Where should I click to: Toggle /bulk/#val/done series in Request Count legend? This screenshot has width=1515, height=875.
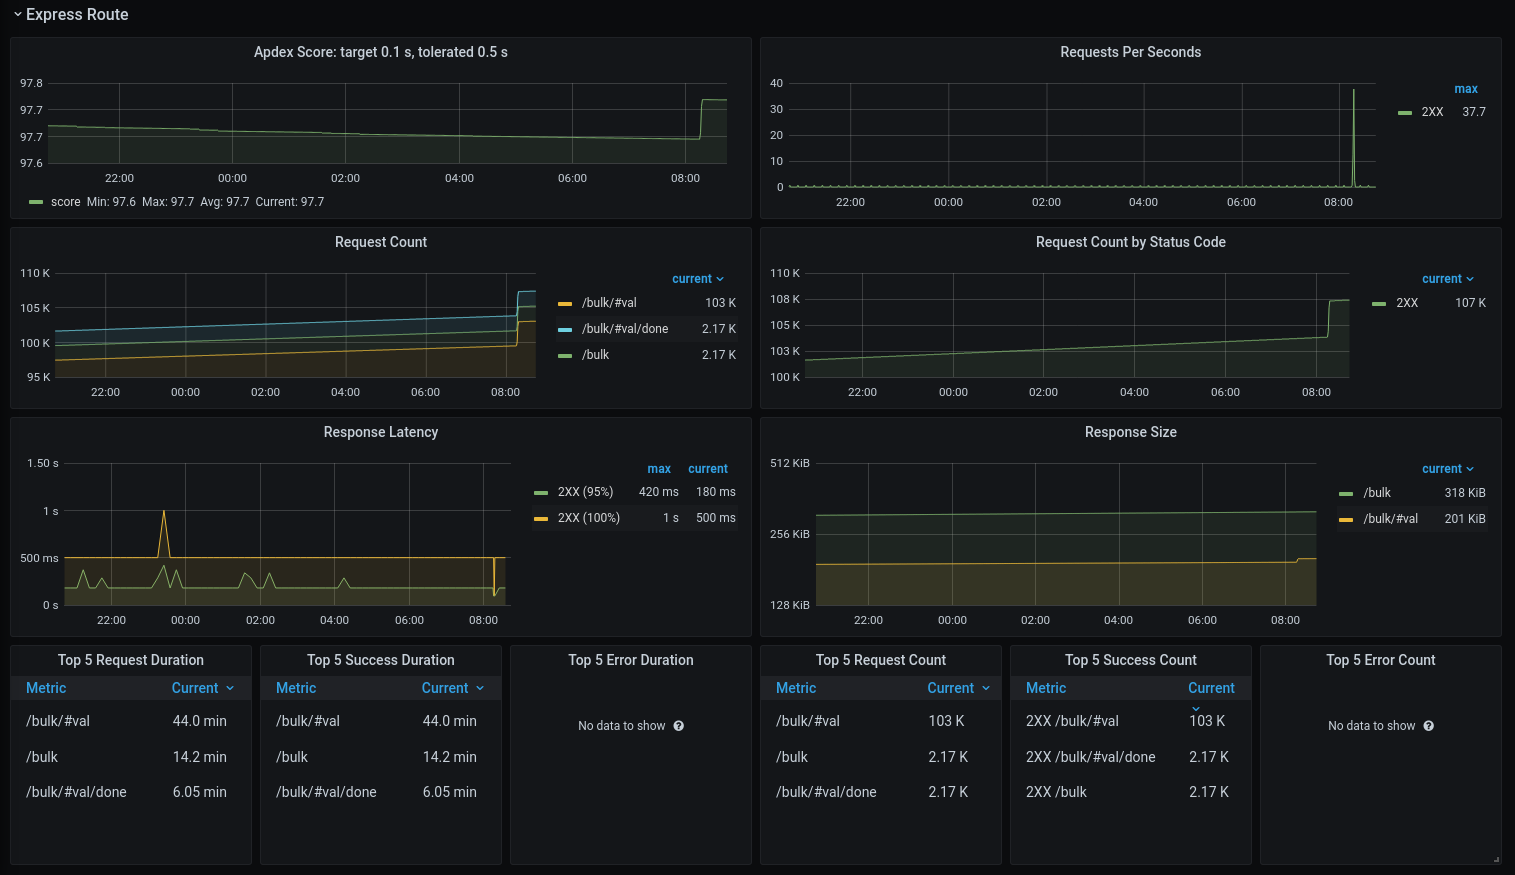625,329
